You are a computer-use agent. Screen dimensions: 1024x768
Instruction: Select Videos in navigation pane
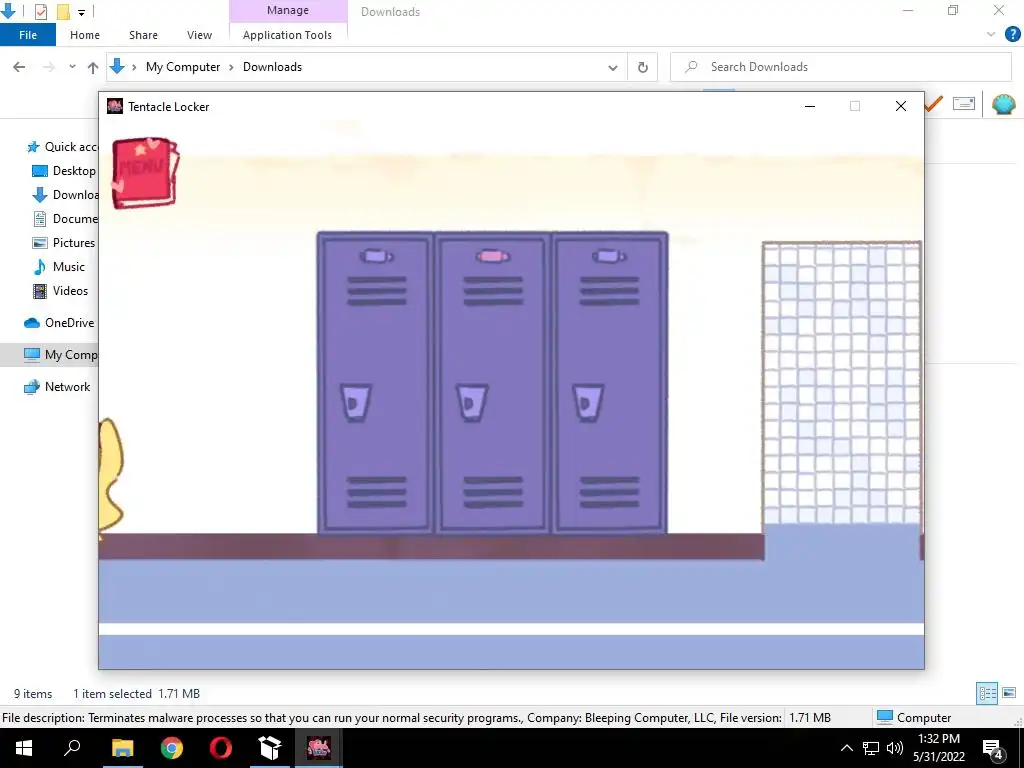coord(60,291)
